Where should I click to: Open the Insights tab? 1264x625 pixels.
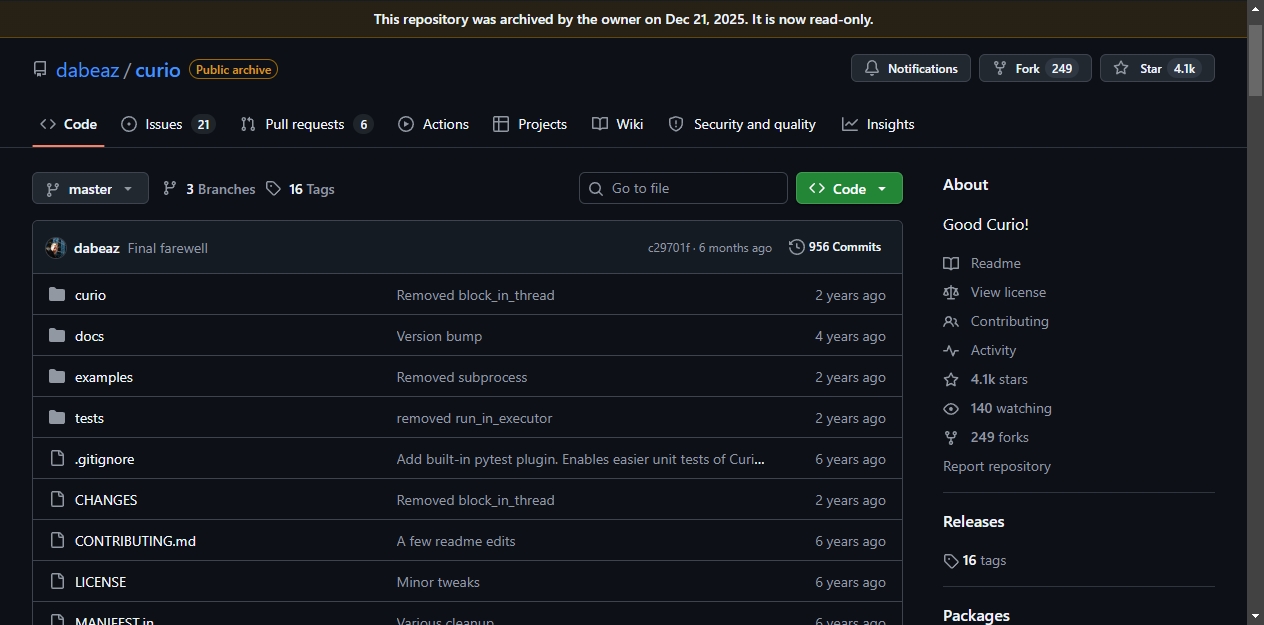coord(878,124)
